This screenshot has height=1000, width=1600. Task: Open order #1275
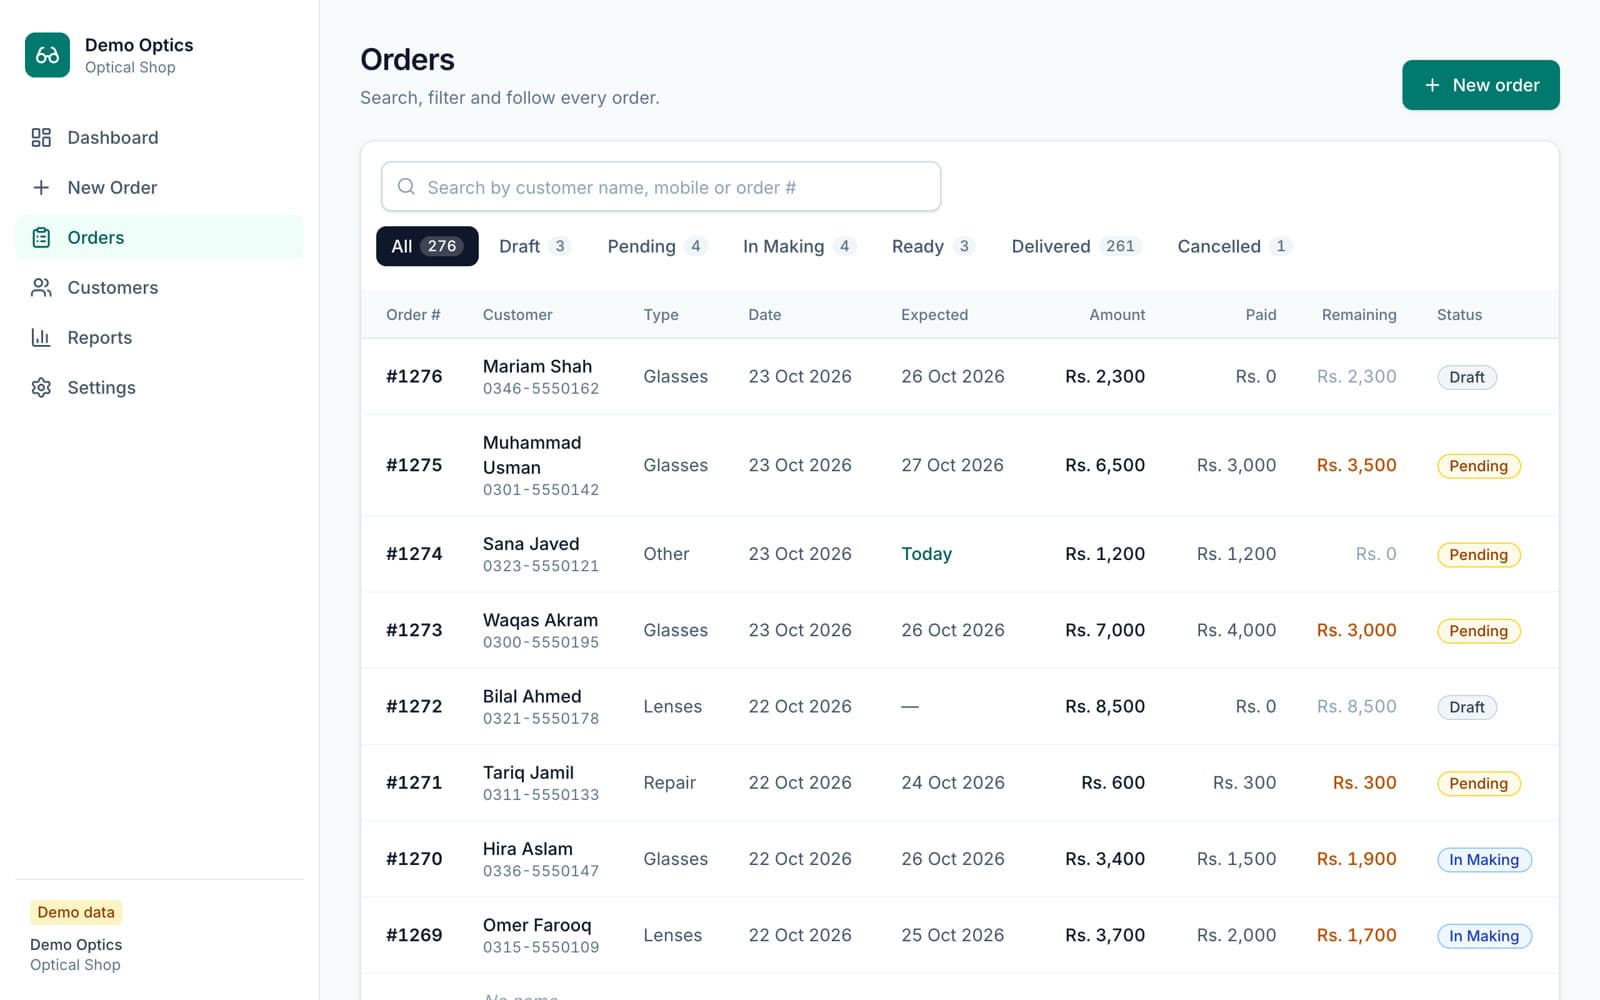click(x=959, y=465)
